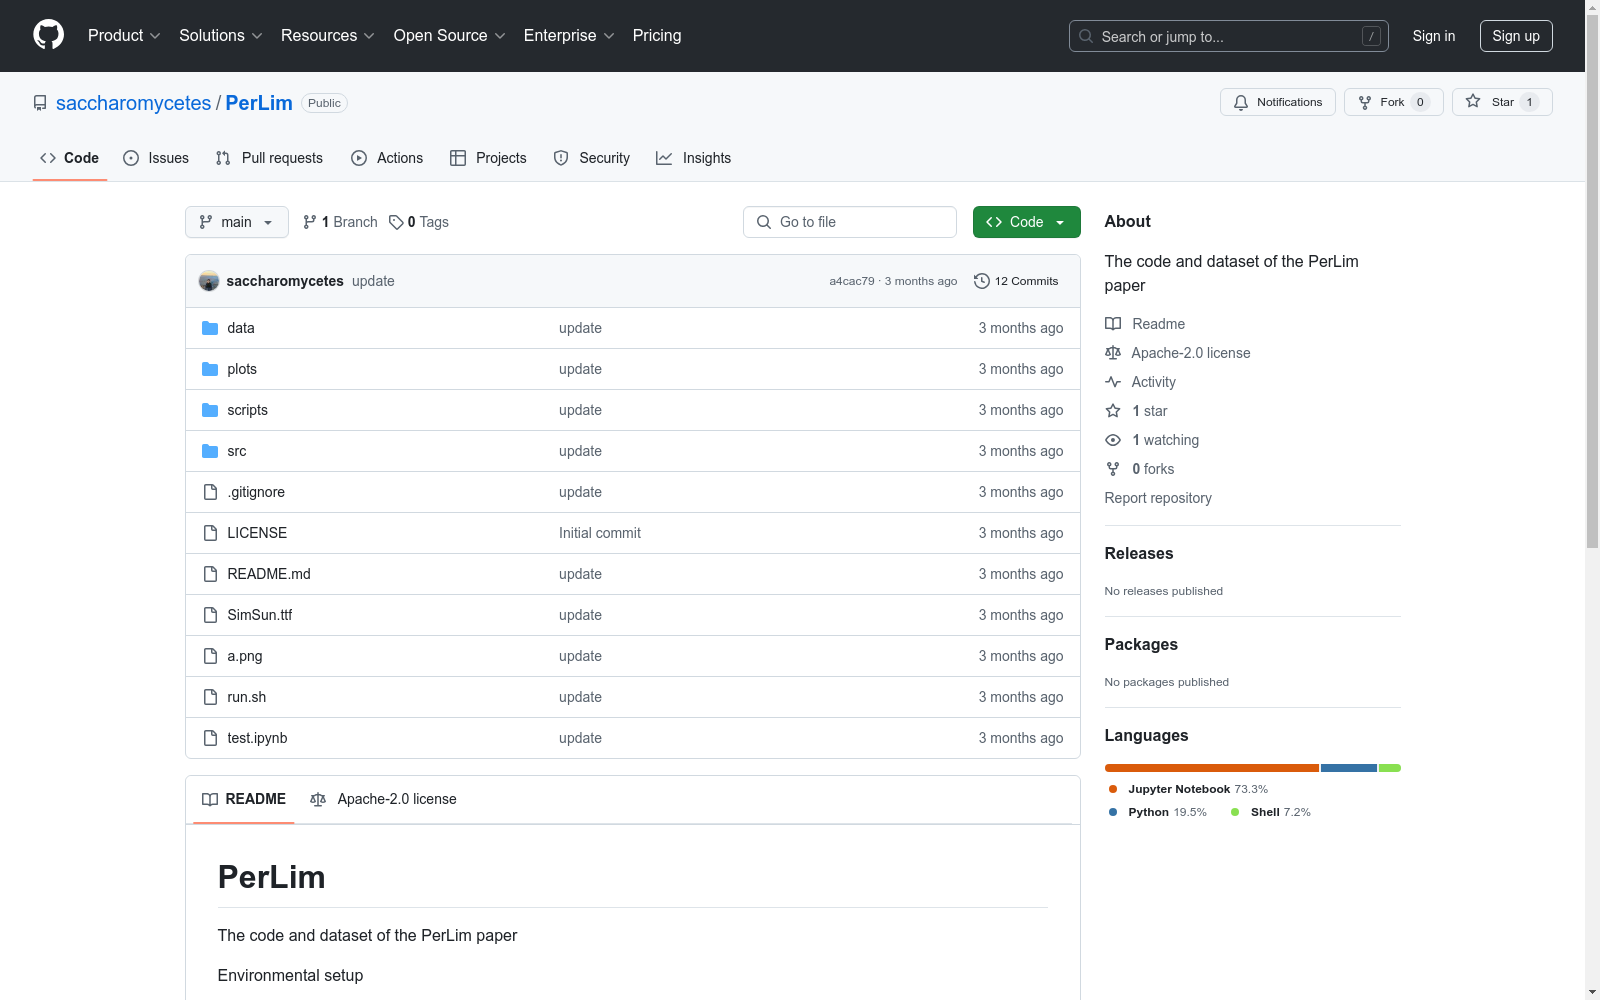This screenshot has height=1000, width=1600.
Task: Click the Shell language bar segment
Action: pyautogui.click(x=1390, y=768)
